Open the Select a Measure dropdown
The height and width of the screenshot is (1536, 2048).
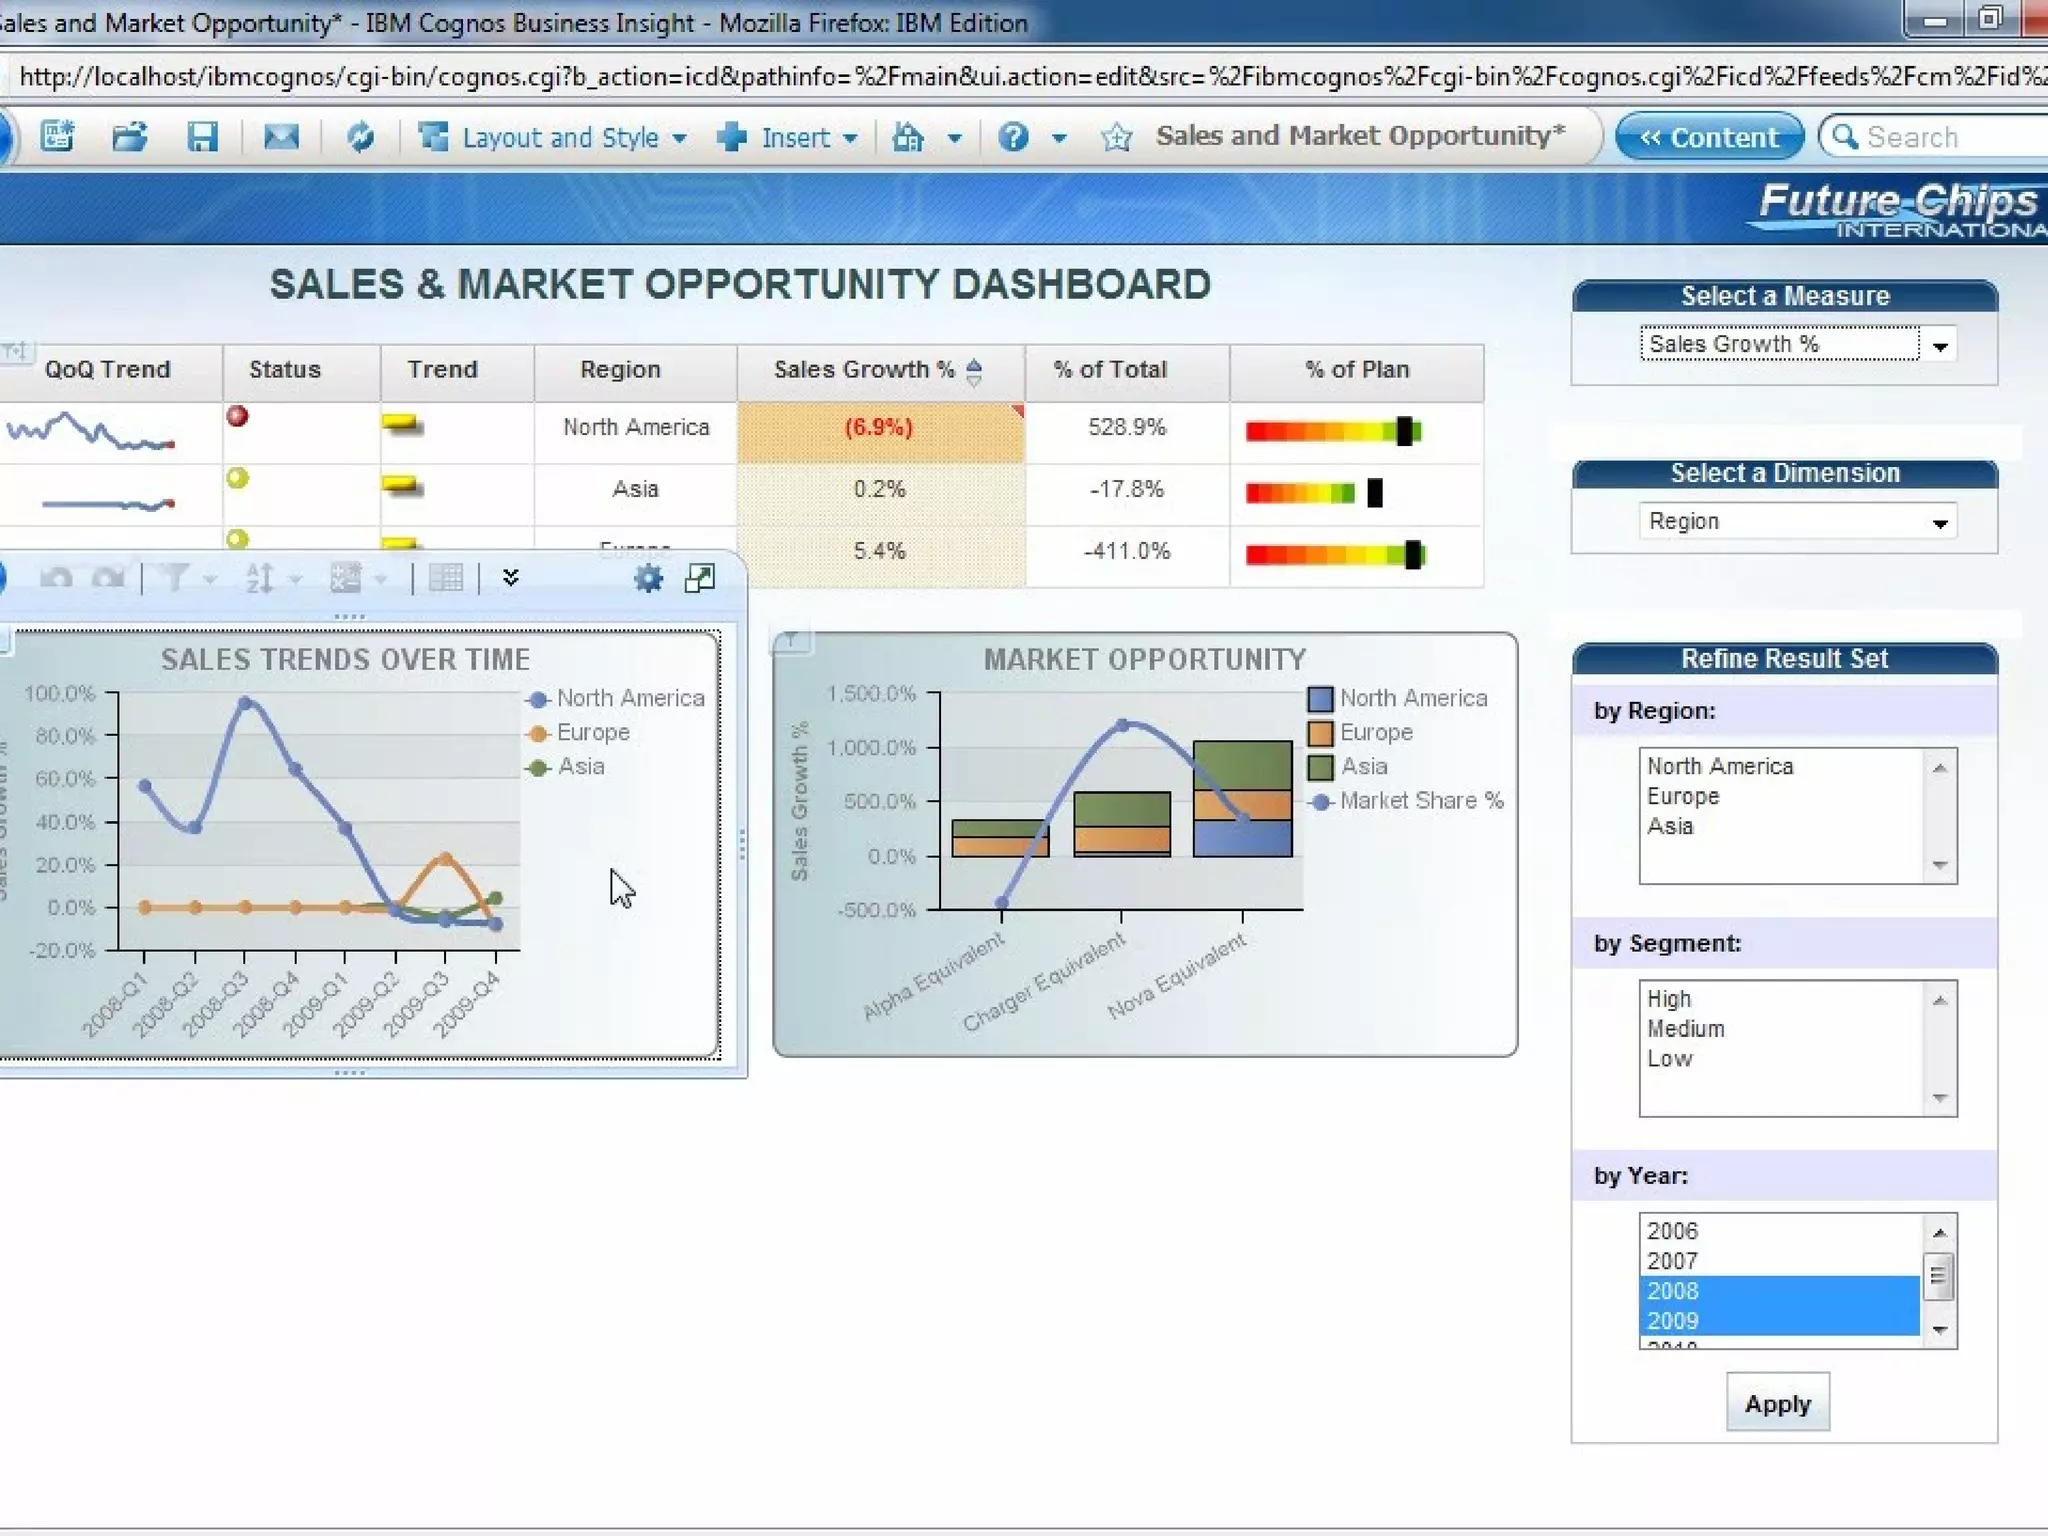[x=1939, y=346]
